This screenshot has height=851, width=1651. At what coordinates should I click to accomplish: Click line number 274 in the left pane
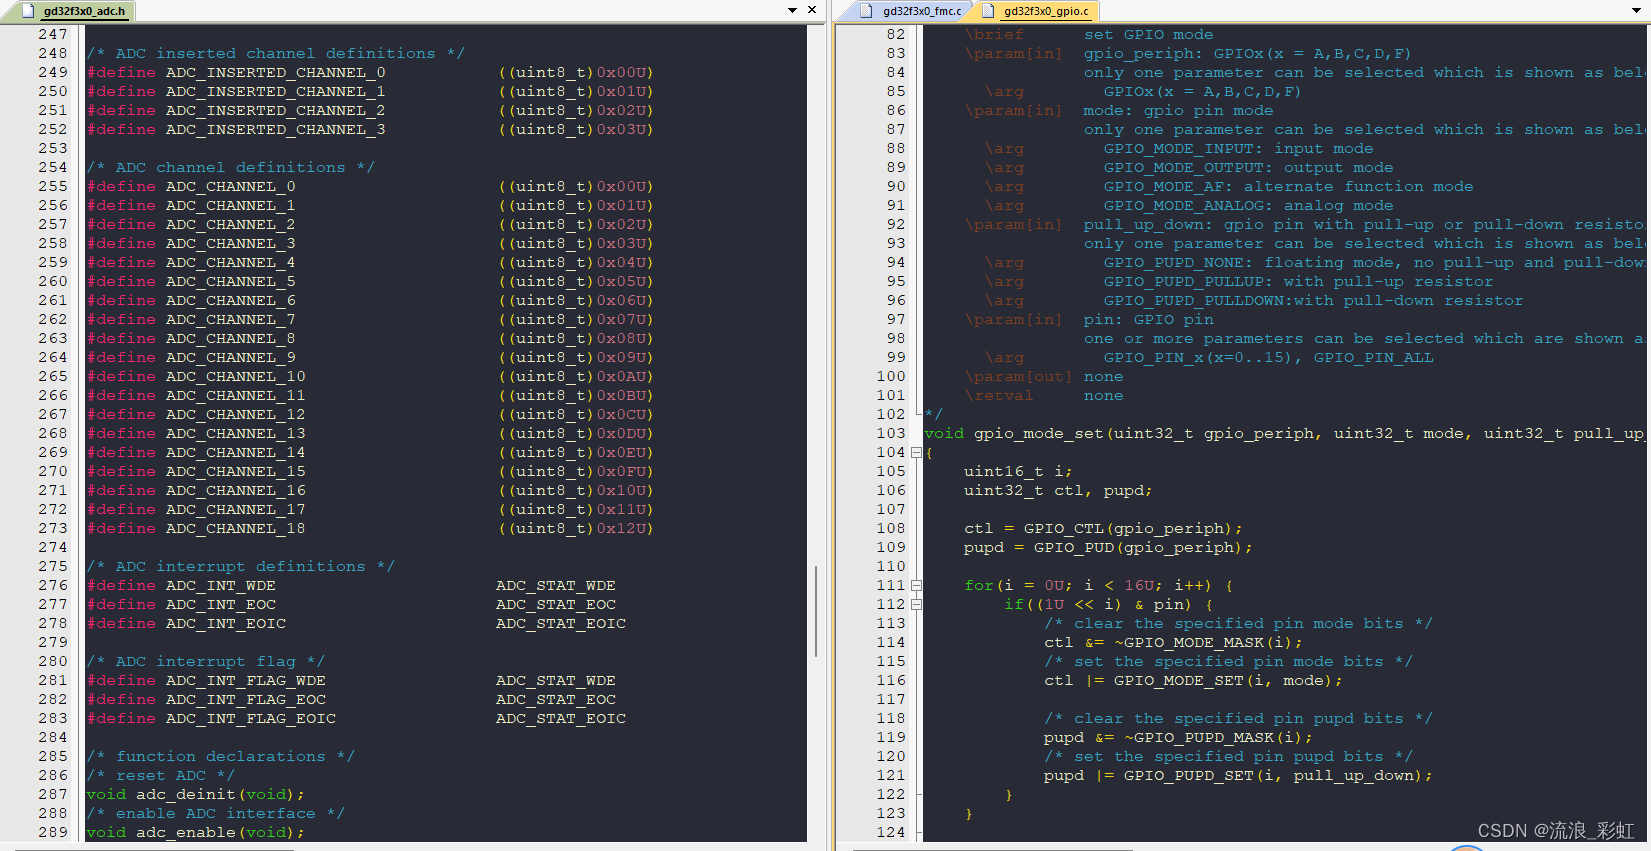tap(53, 548)
